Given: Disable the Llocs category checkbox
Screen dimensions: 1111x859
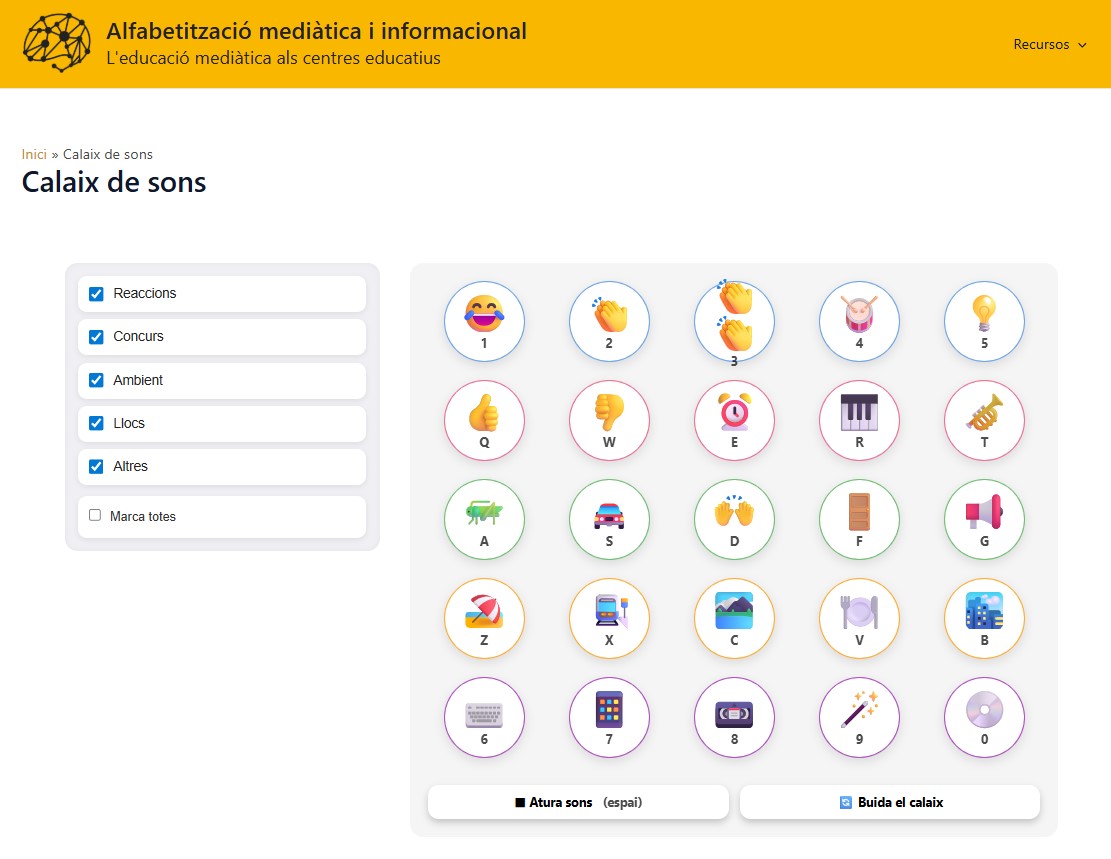Looking at the screenshot, I should 96,423.
